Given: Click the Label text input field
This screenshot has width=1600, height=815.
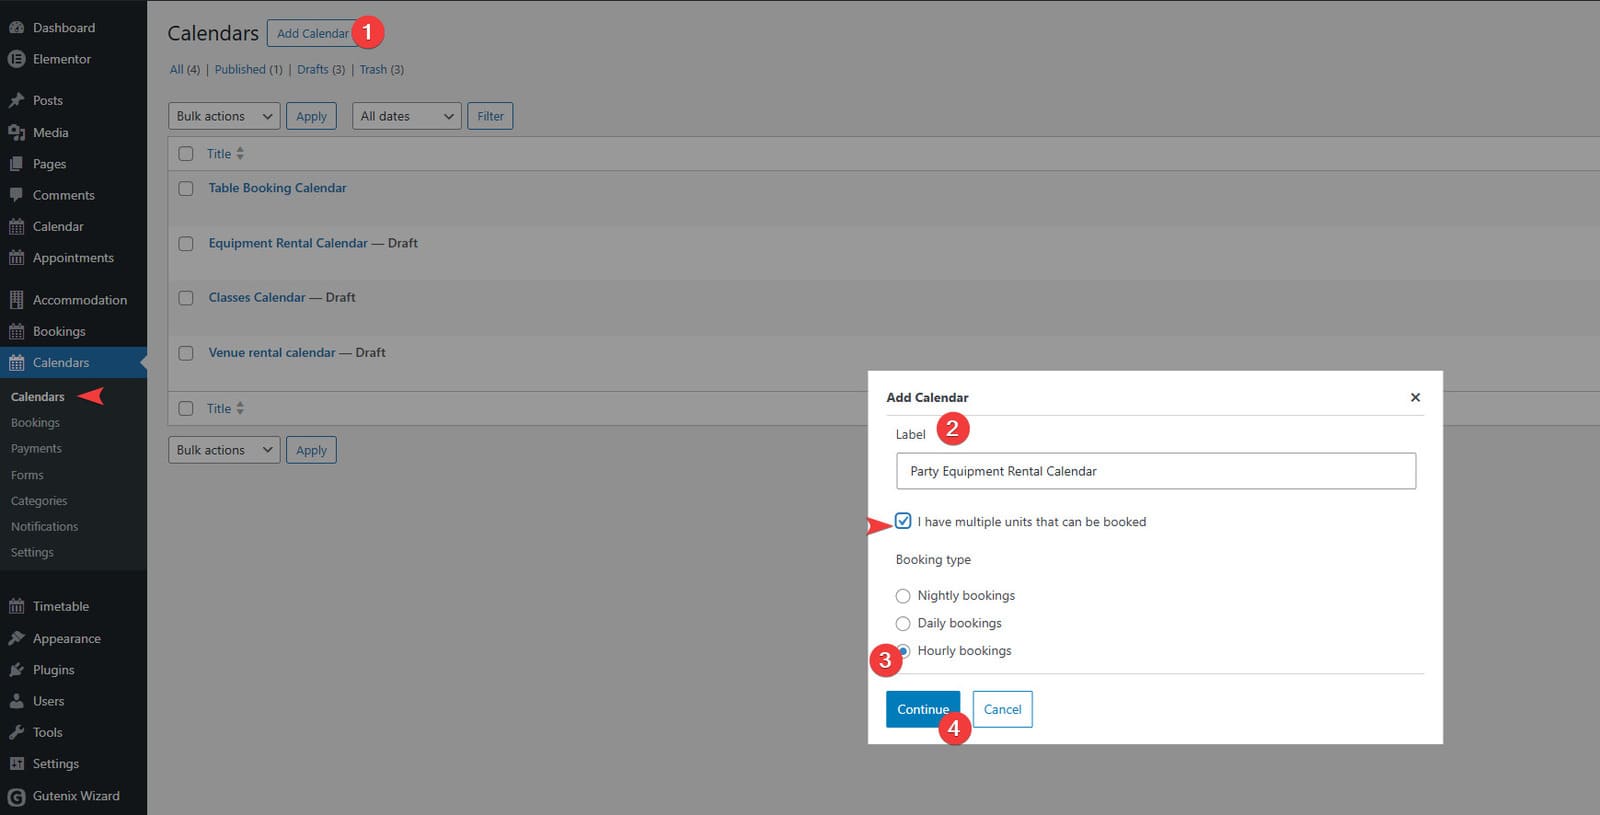Looking at the screenshot, I should coord(1156,471).
